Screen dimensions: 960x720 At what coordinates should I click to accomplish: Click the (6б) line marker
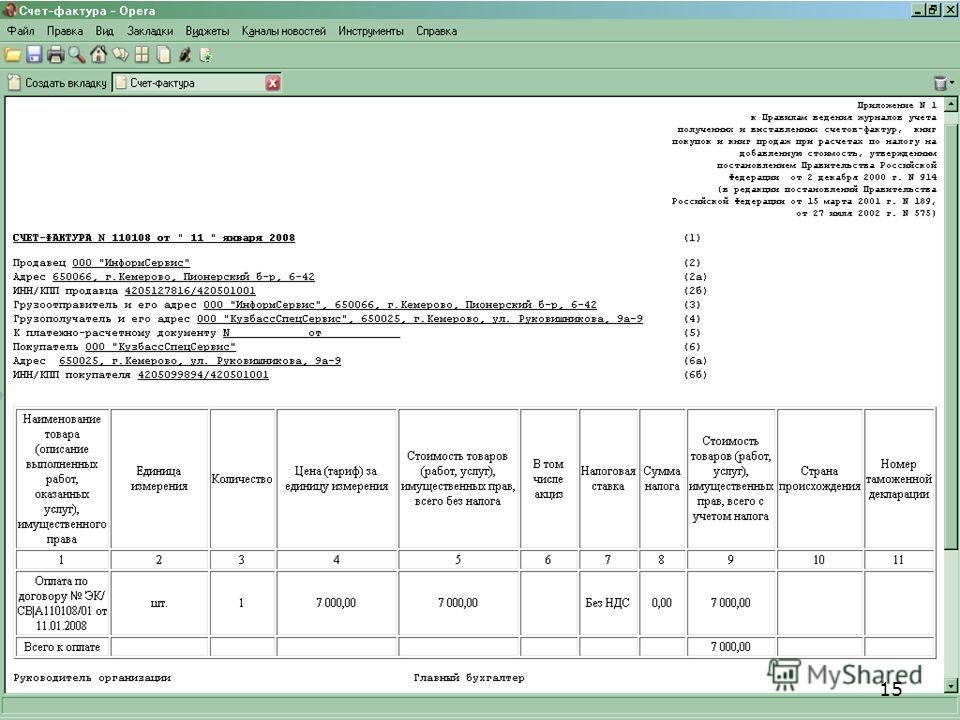coord(696,375)
